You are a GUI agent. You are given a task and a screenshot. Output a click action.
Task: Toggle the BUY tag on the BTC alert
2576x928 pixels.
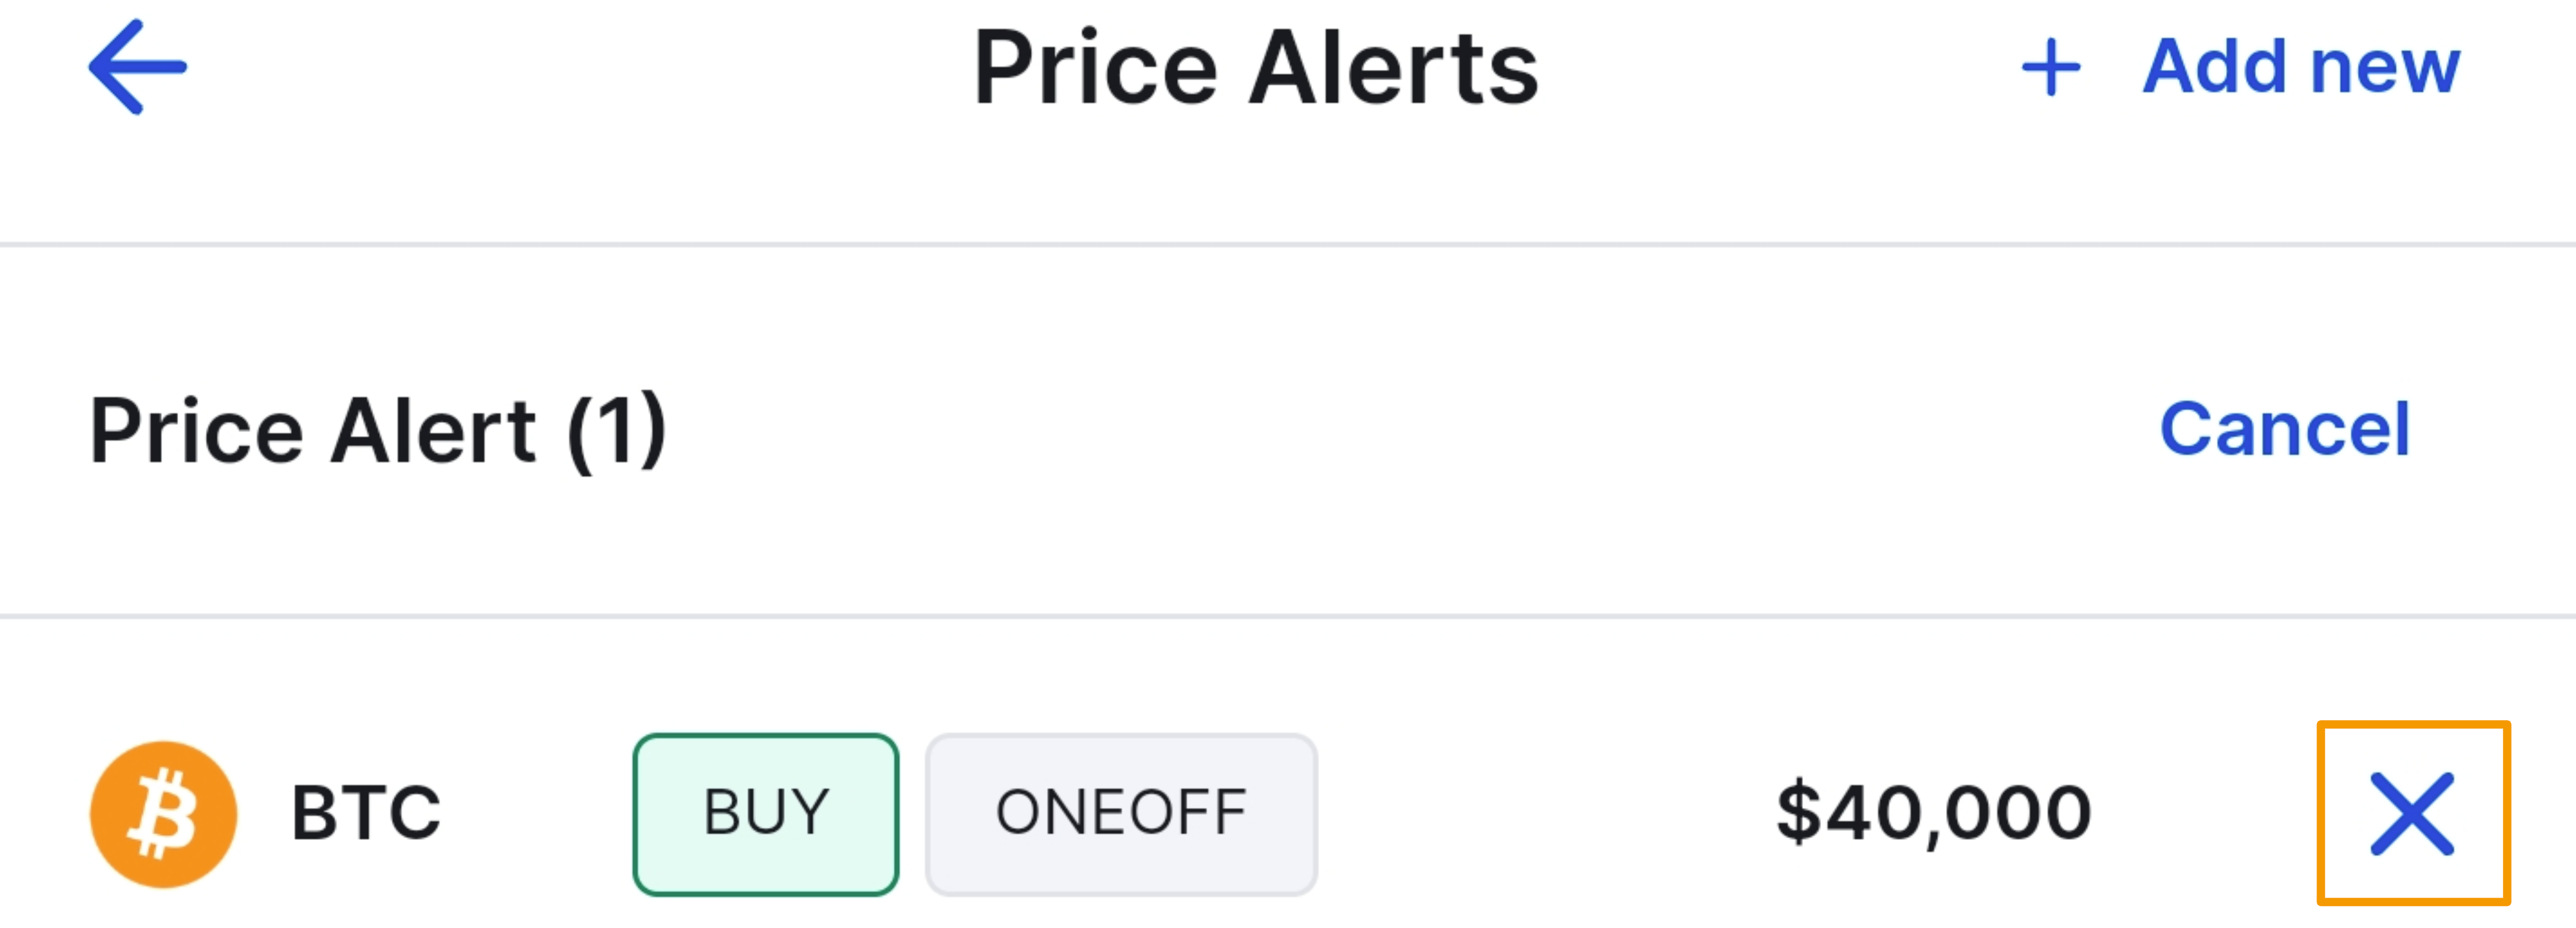(766, 812)
